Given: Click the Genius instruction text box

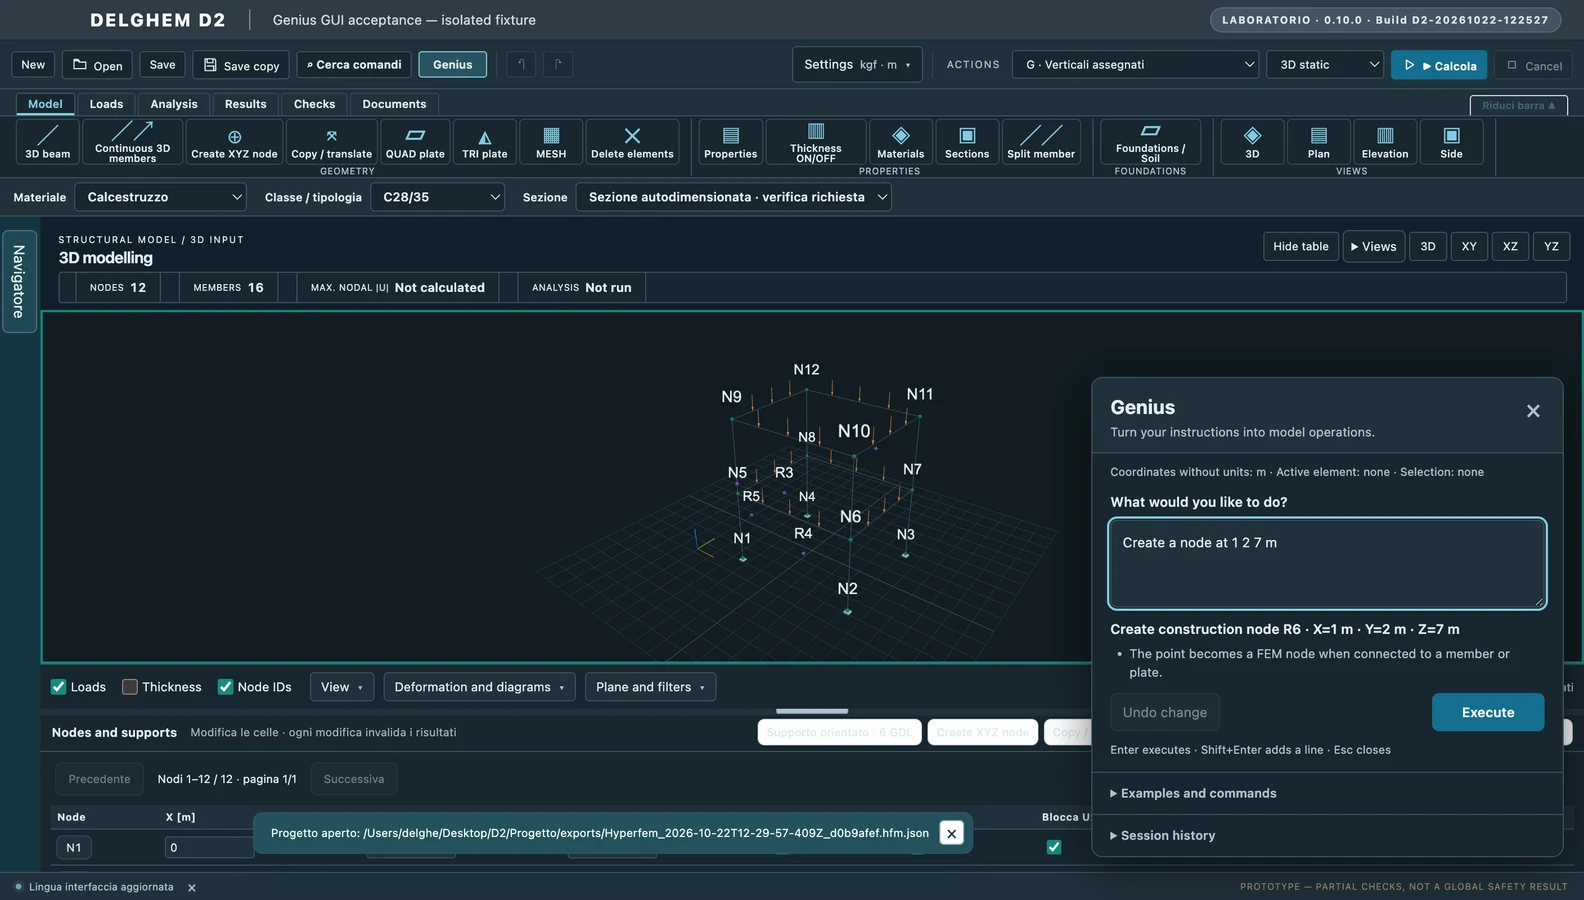Looking at the screenshot, I should [1328, 563].
